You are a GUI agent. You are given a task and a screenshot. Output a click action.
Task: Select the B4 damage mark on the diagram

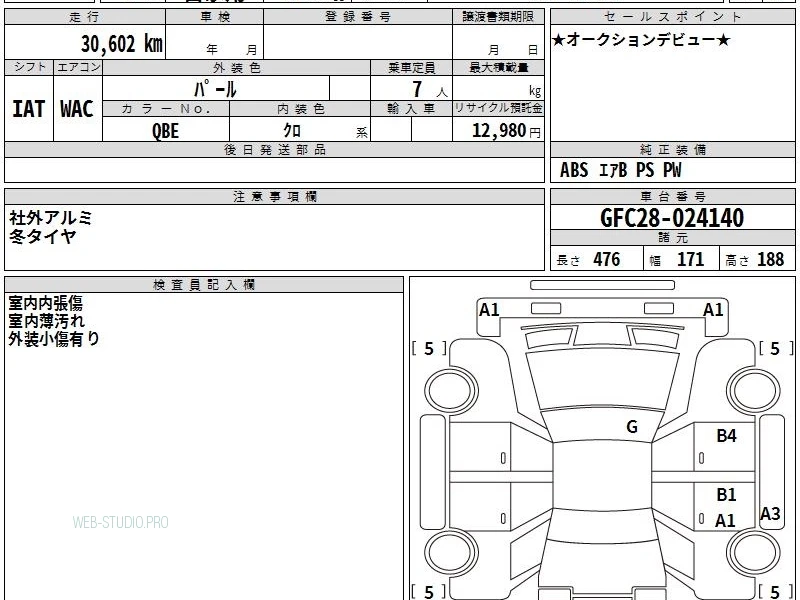coord(726,436)
